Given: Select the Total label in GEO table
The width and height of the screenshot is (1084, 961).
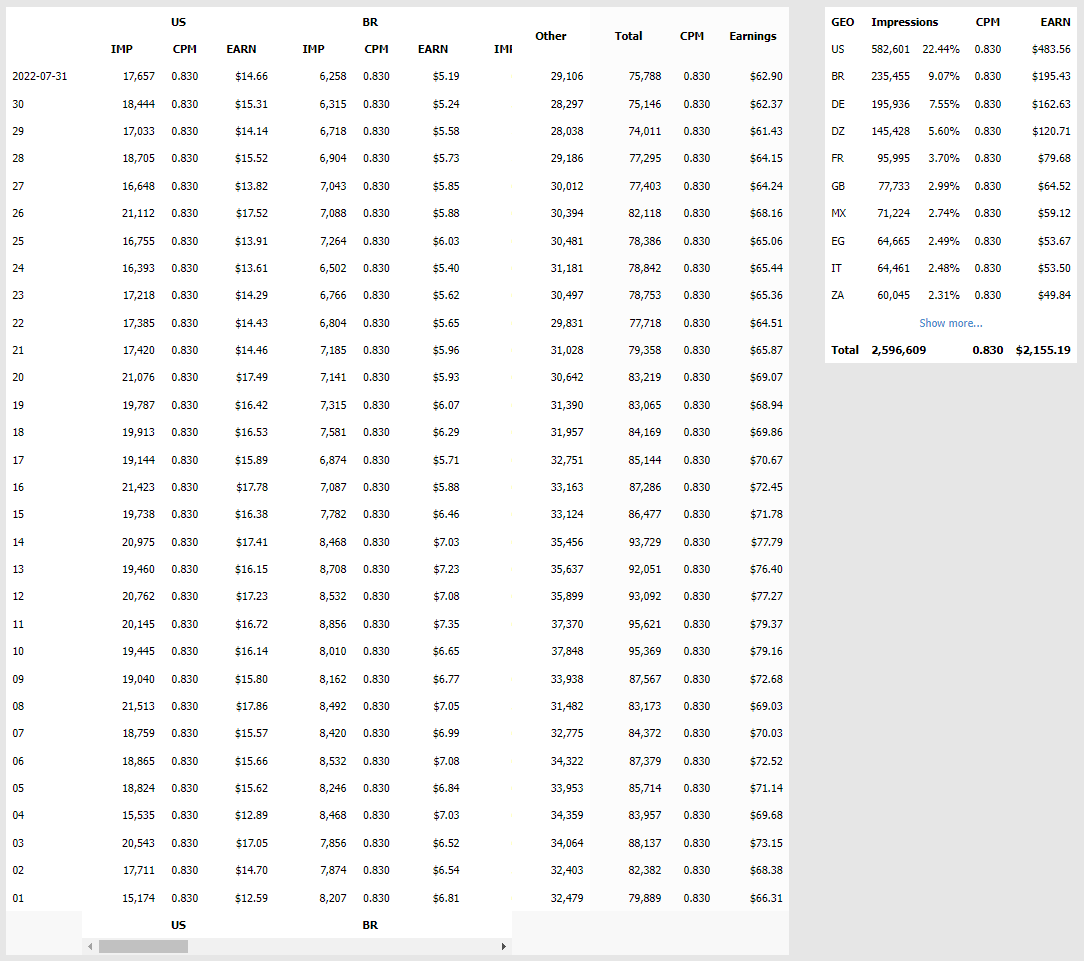Looking at the screenshot, I should (845, 350).
